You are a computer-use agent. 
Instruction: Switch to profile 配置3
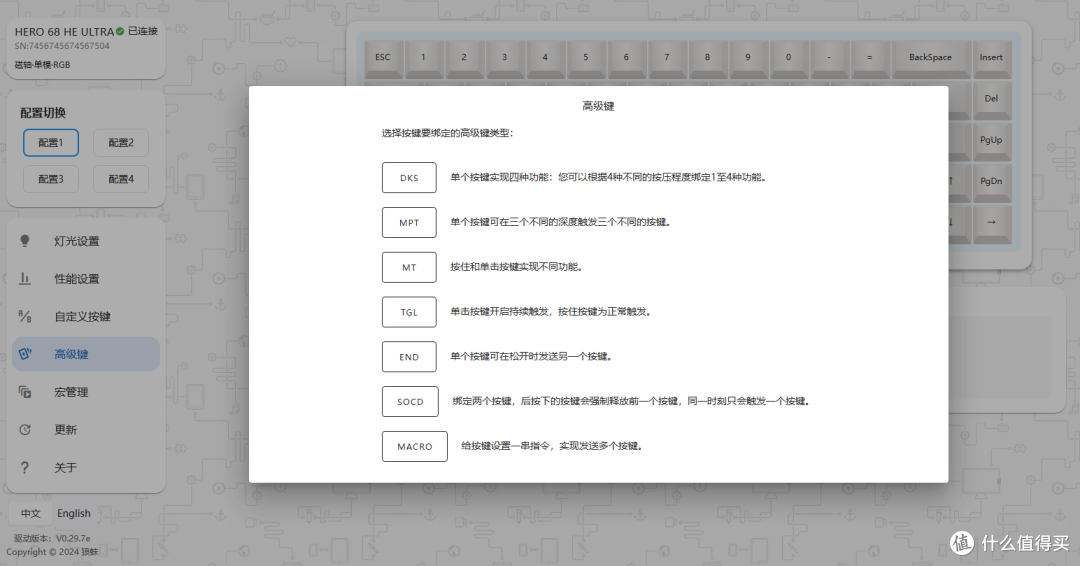[x=51, y=179]
